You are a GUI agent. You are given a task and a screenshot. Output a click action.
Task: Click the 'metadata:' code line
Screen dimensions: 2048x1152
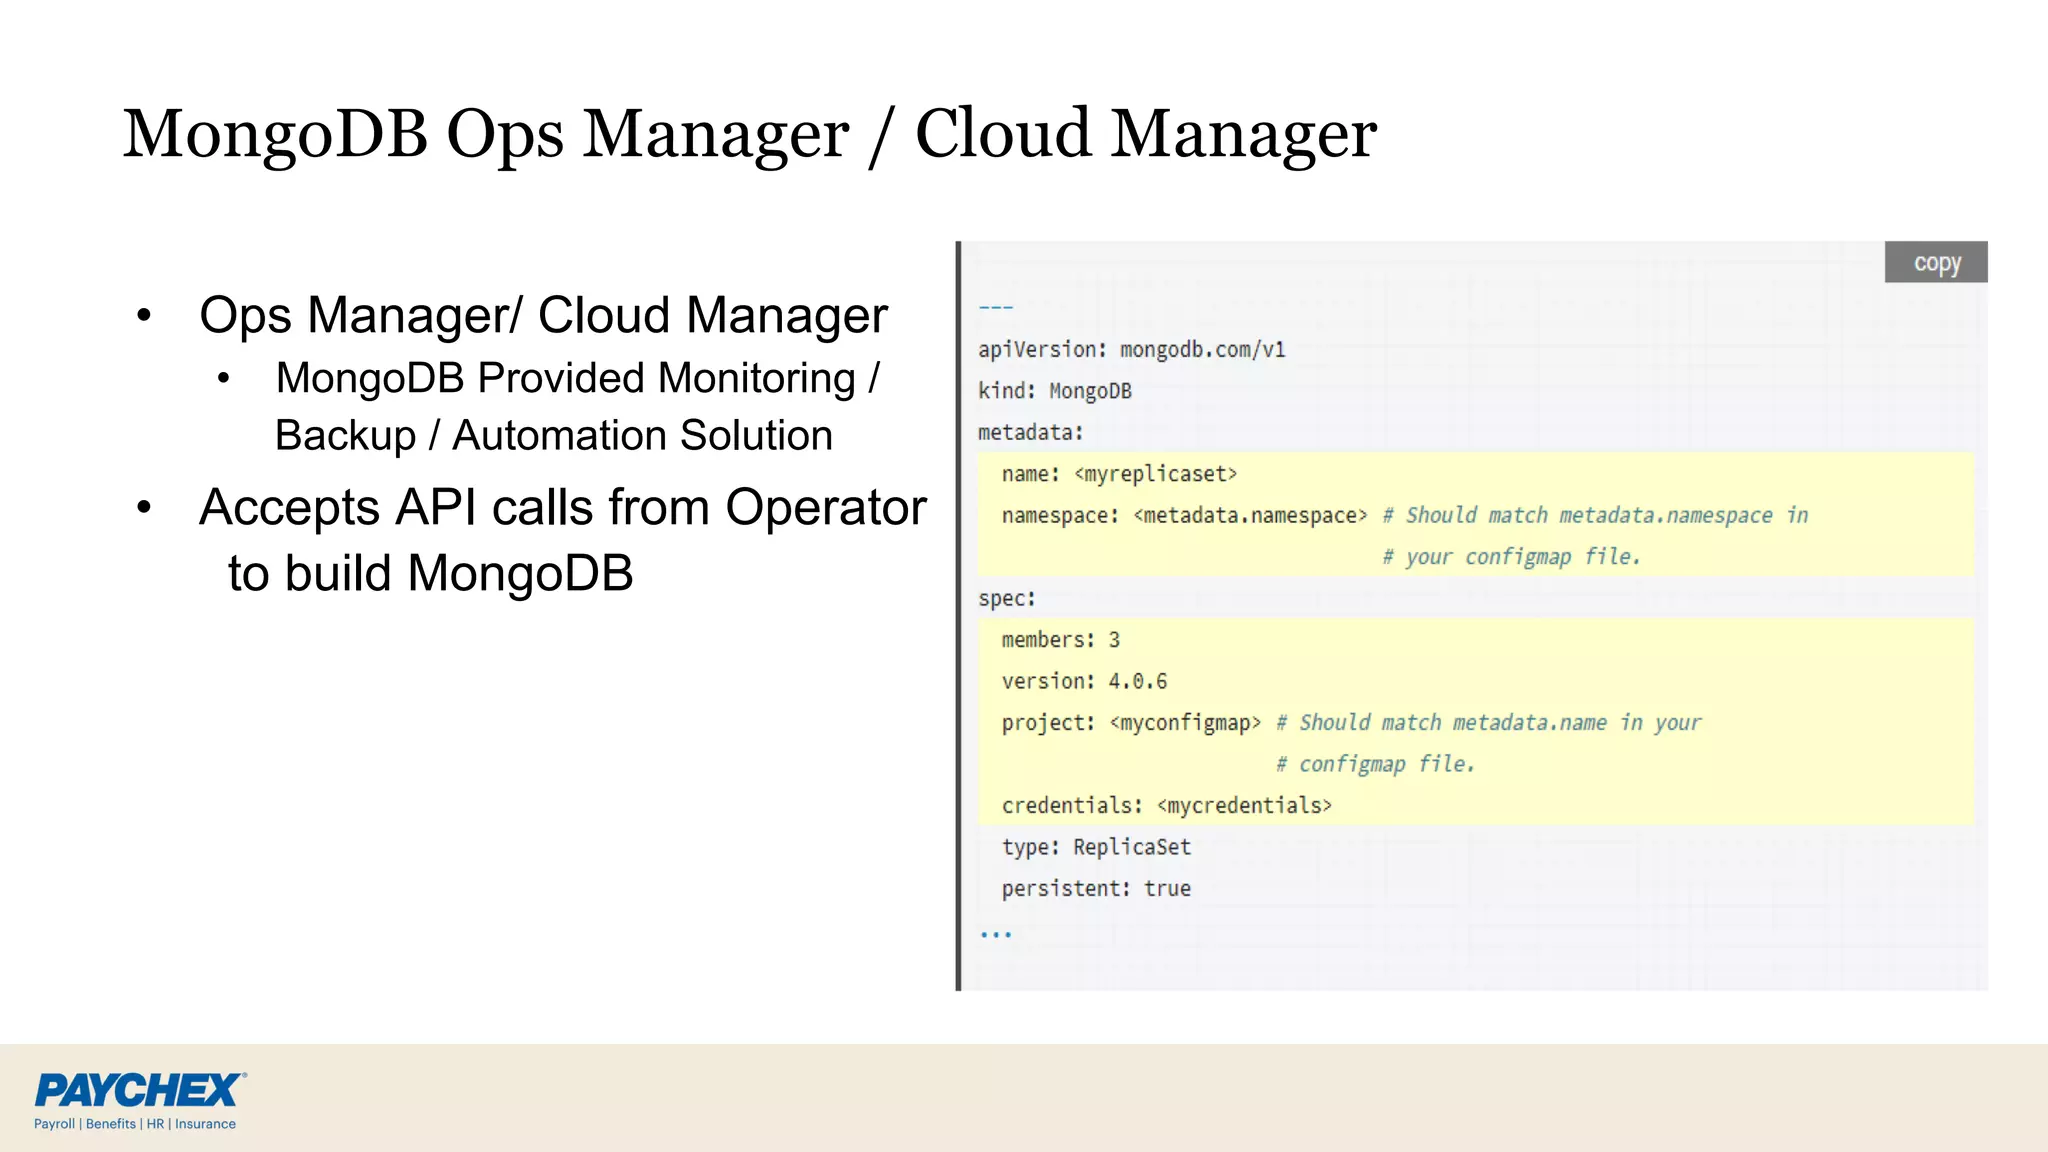(x=1030, y=433)
